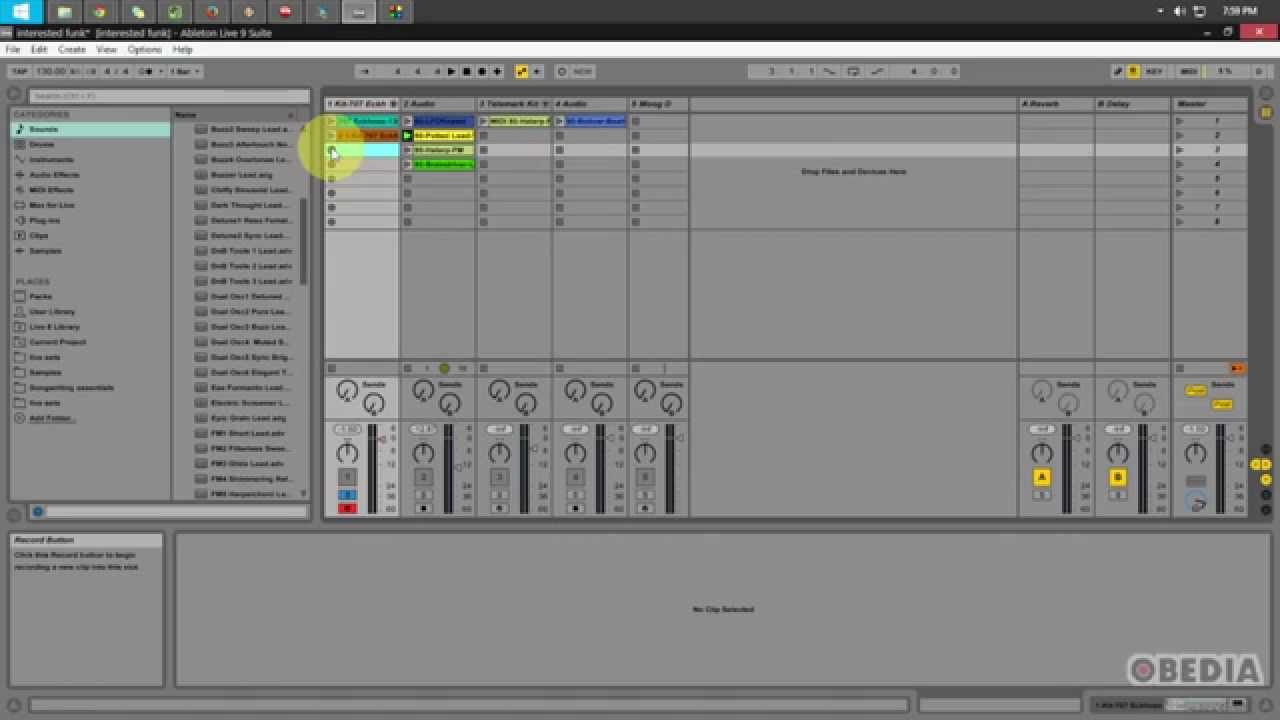Fold the 1 Kit-707 track header arrow
The image size is (1280, 720).
pos(393,104)
